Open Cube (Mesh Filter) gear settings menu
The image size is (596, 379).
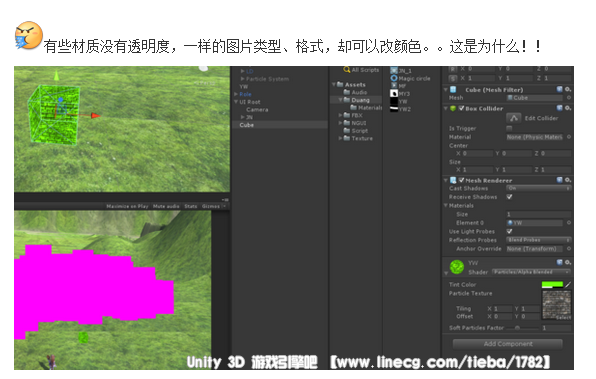tap(567, 89)
